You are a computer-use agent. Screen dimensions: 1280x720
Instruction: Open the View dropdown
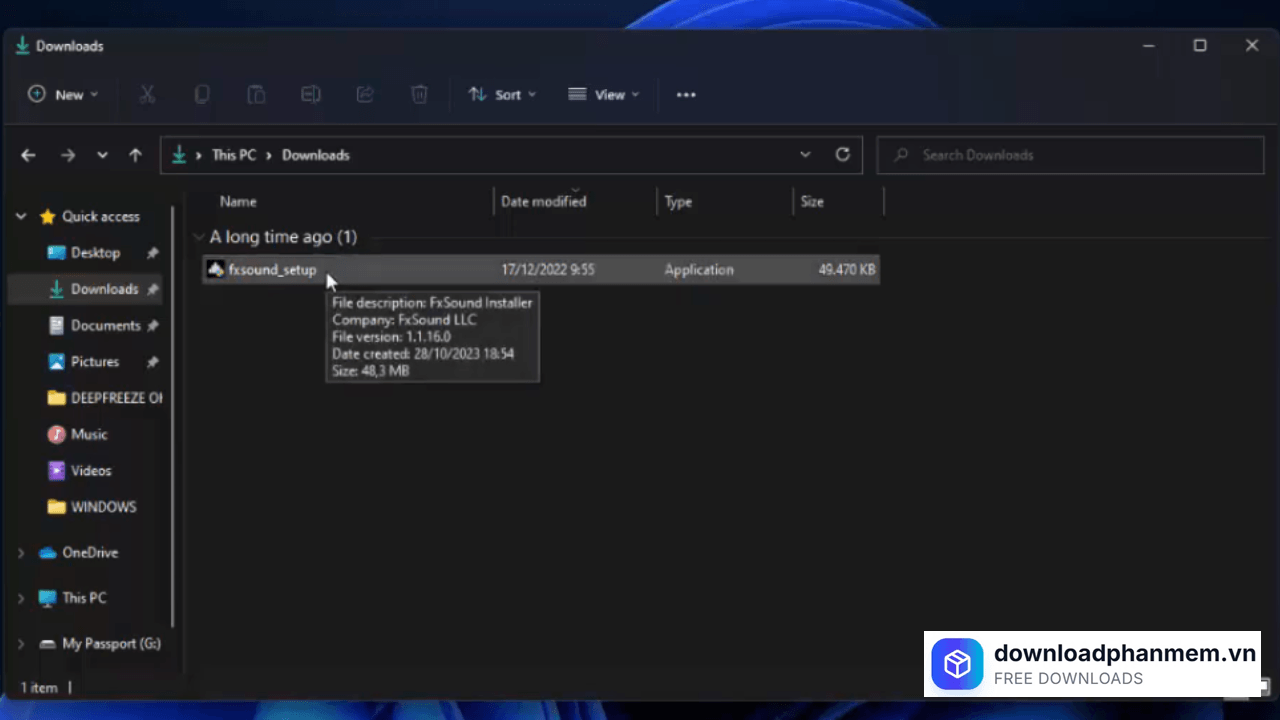click(604, 94)
